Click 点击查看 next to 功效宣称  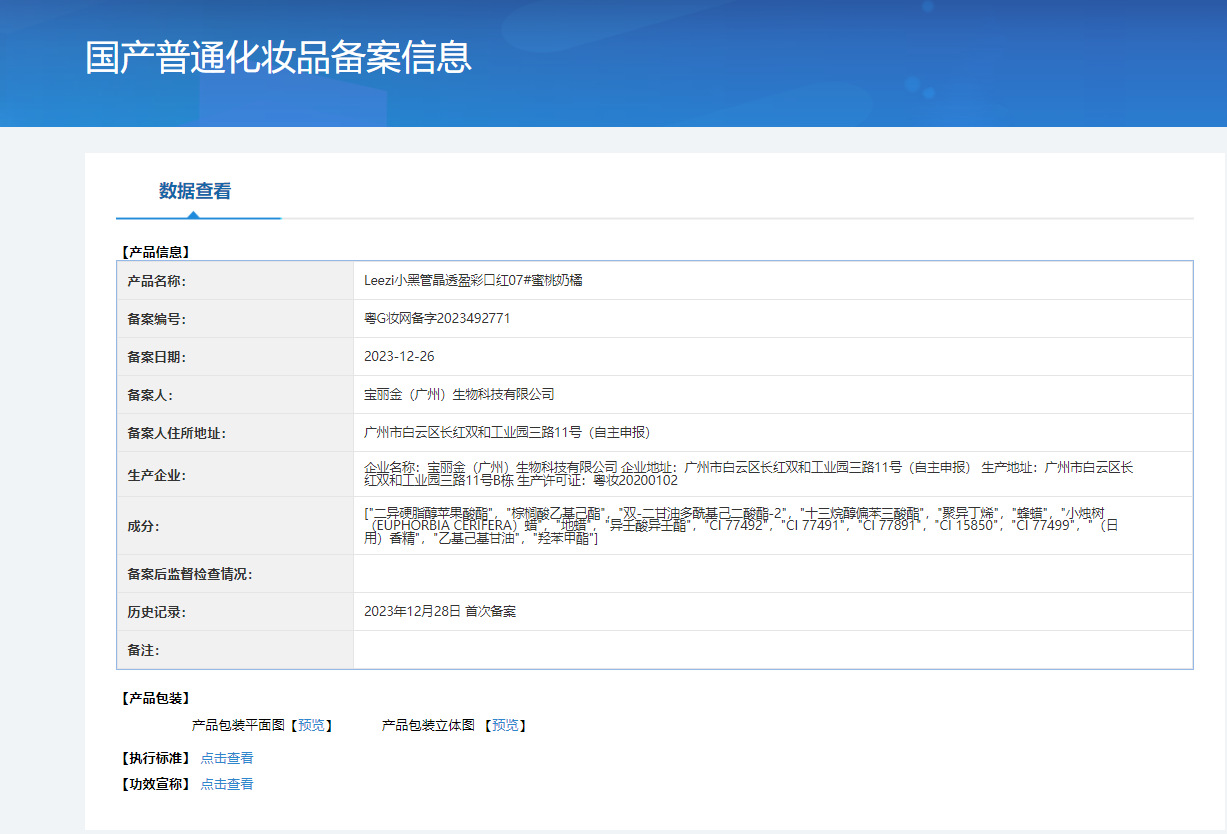(227, 784)
